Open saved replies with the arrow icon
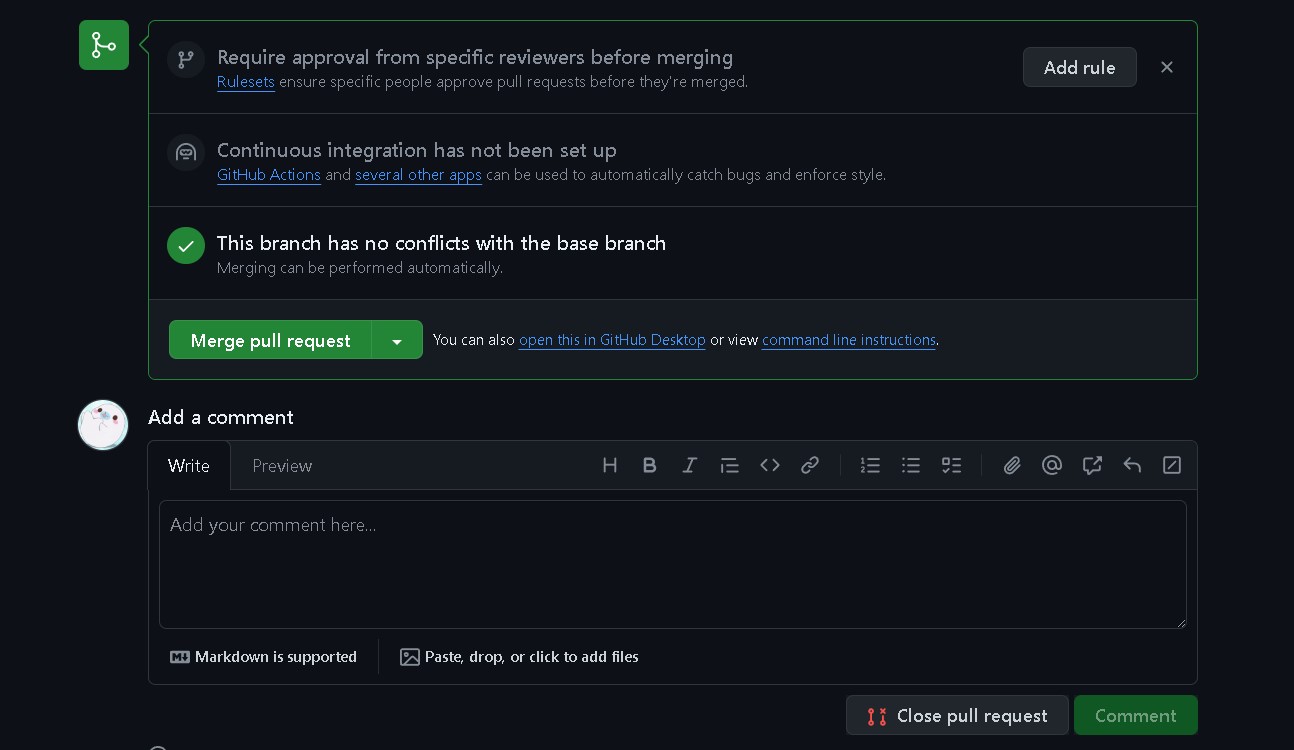Viewport: 1294px width, 750px height. pos(1132,465)
